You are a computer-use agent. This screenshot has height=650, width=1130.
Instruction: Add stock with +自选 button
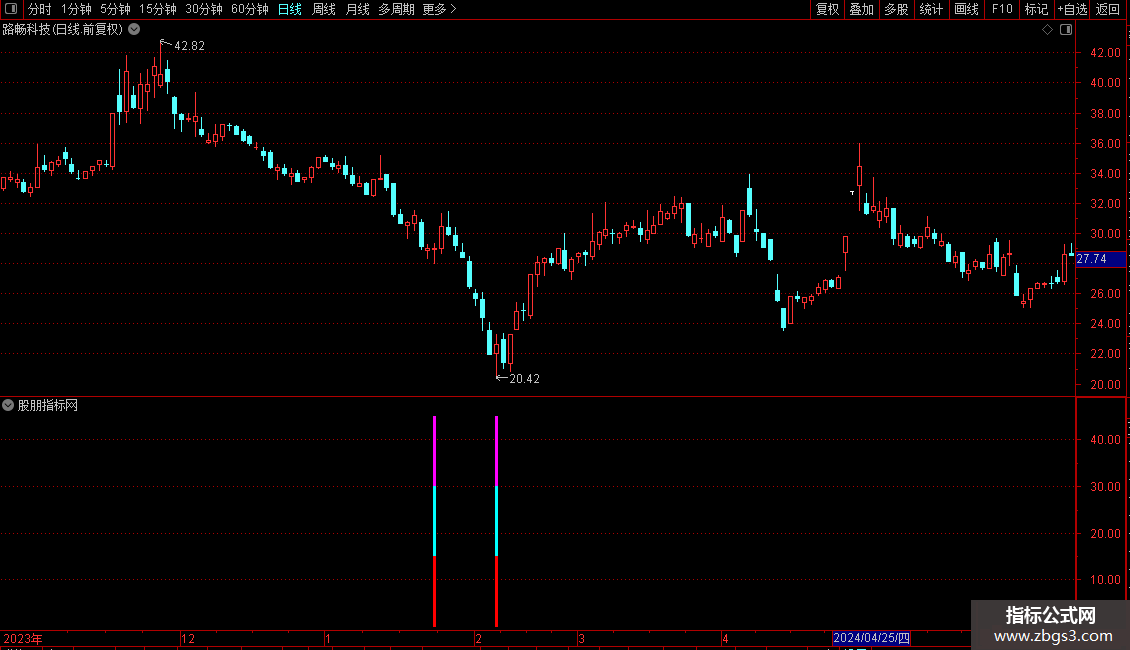[1072, 9]
